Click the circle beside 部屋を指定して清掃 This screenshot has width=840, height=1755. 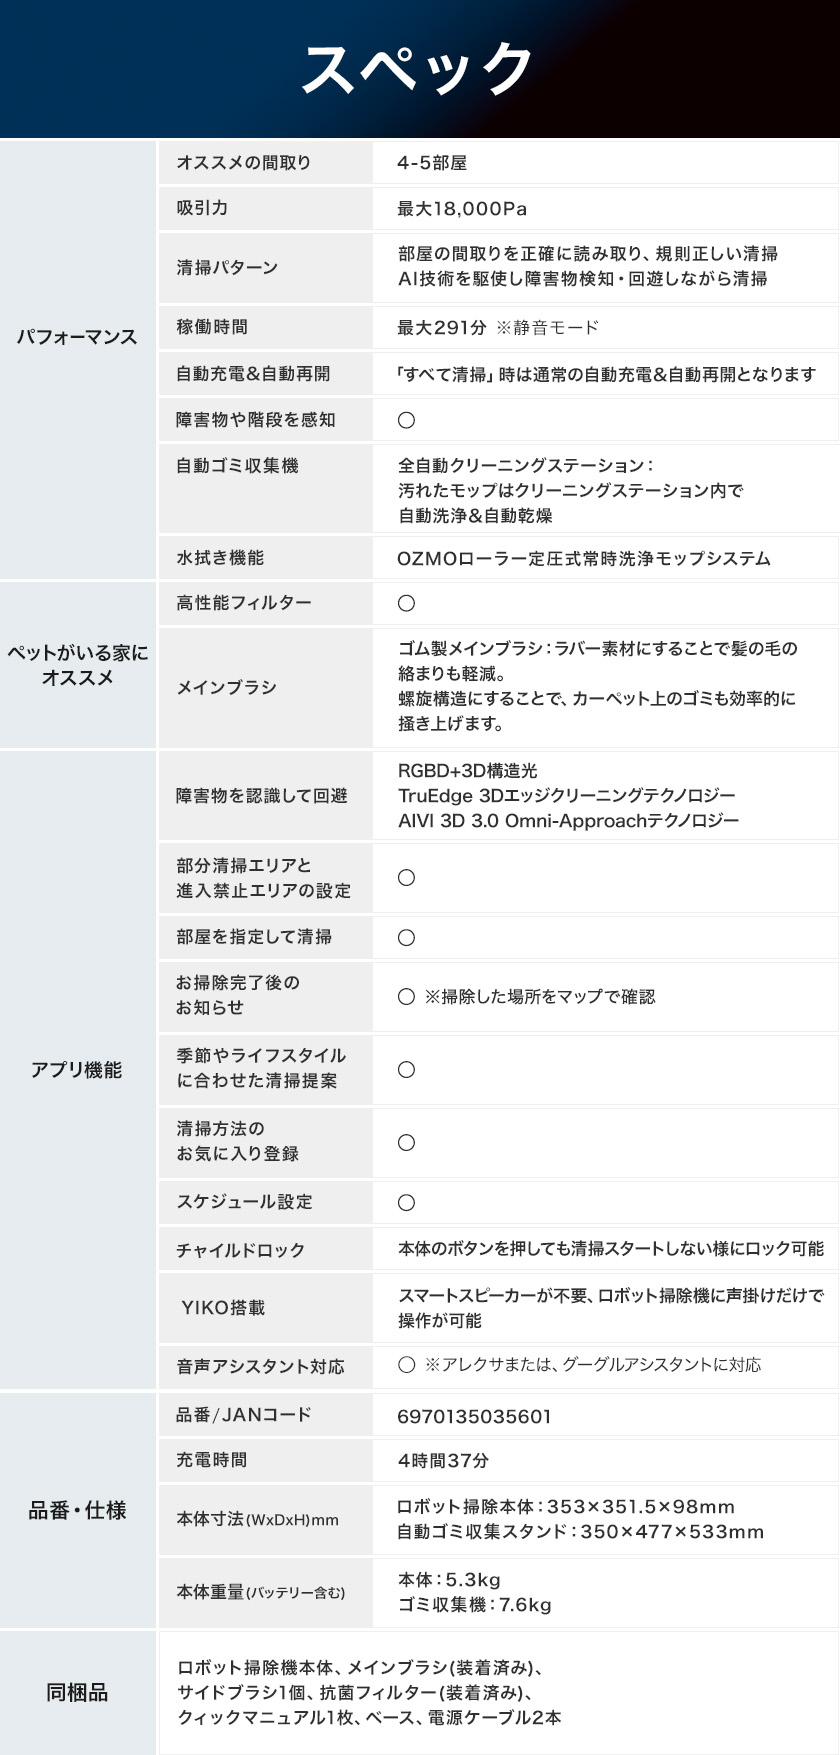click(406, 938)
